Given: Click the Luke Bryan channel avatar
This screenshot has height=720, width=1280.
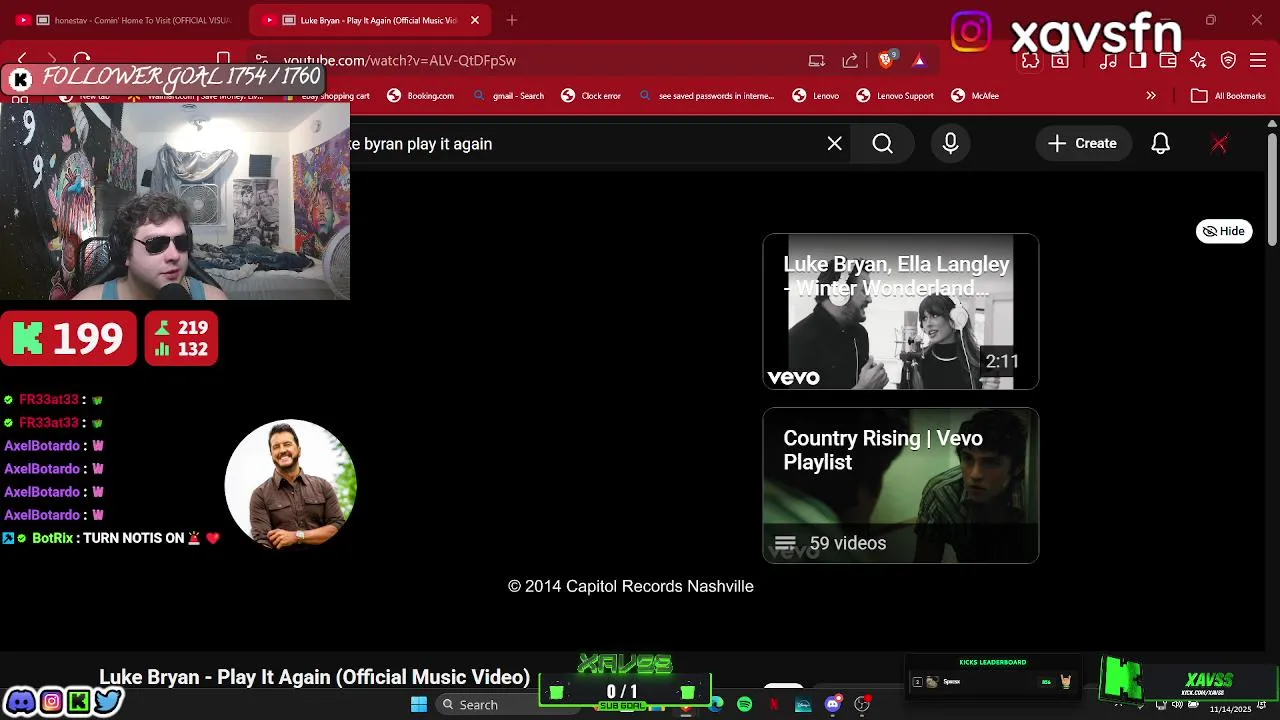Looking at the screenshot, I should 290,485.
